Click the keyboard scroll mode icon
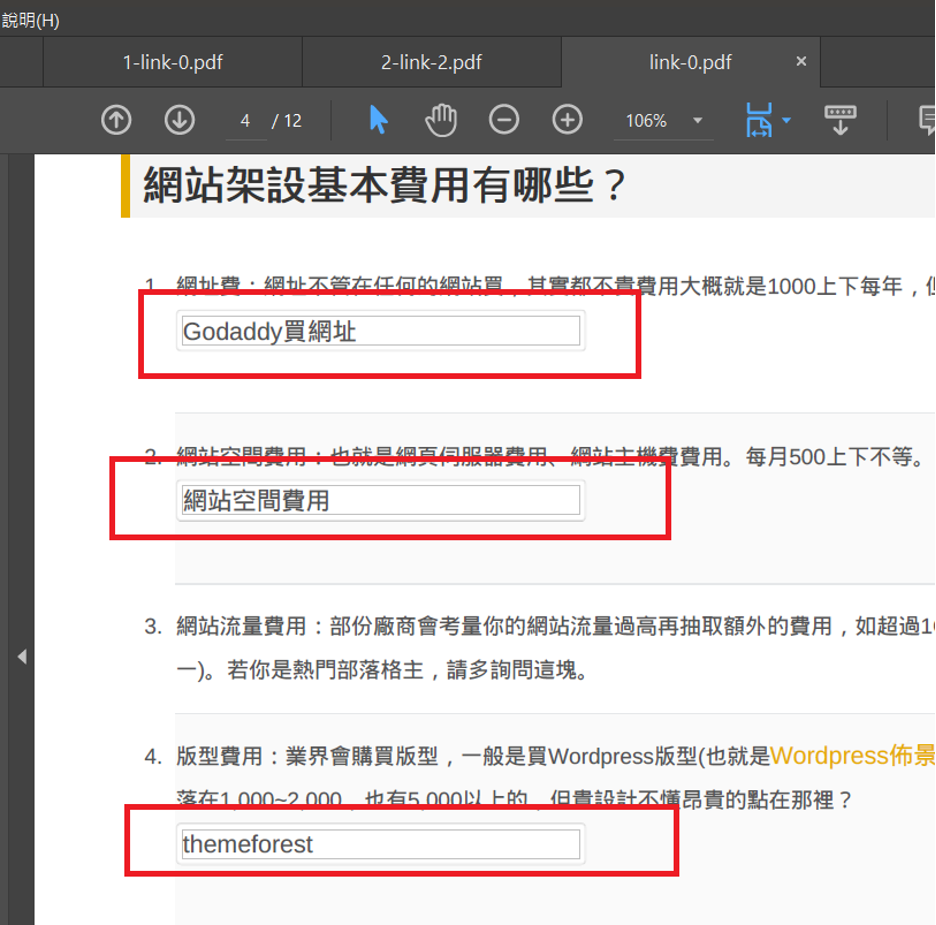936x925 pixels. (x=840, y=120)
